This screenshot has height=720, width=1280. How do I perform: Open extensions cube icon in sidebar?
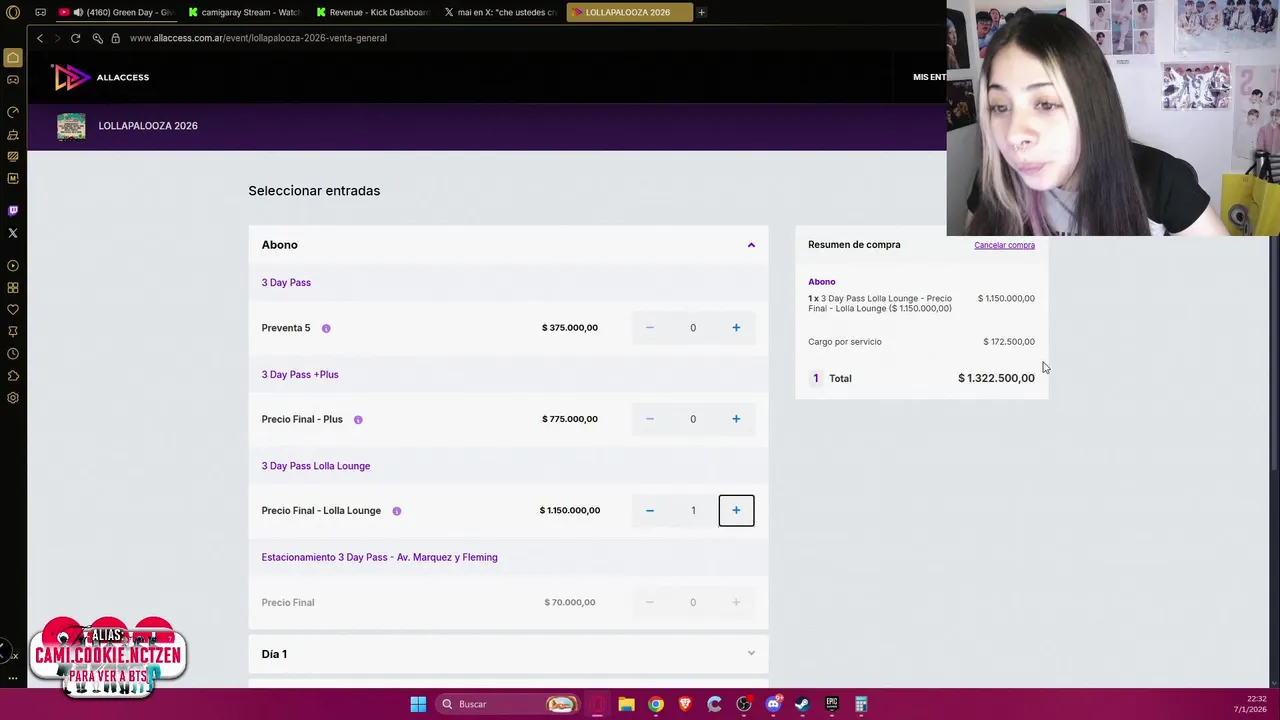click(13, 376)
